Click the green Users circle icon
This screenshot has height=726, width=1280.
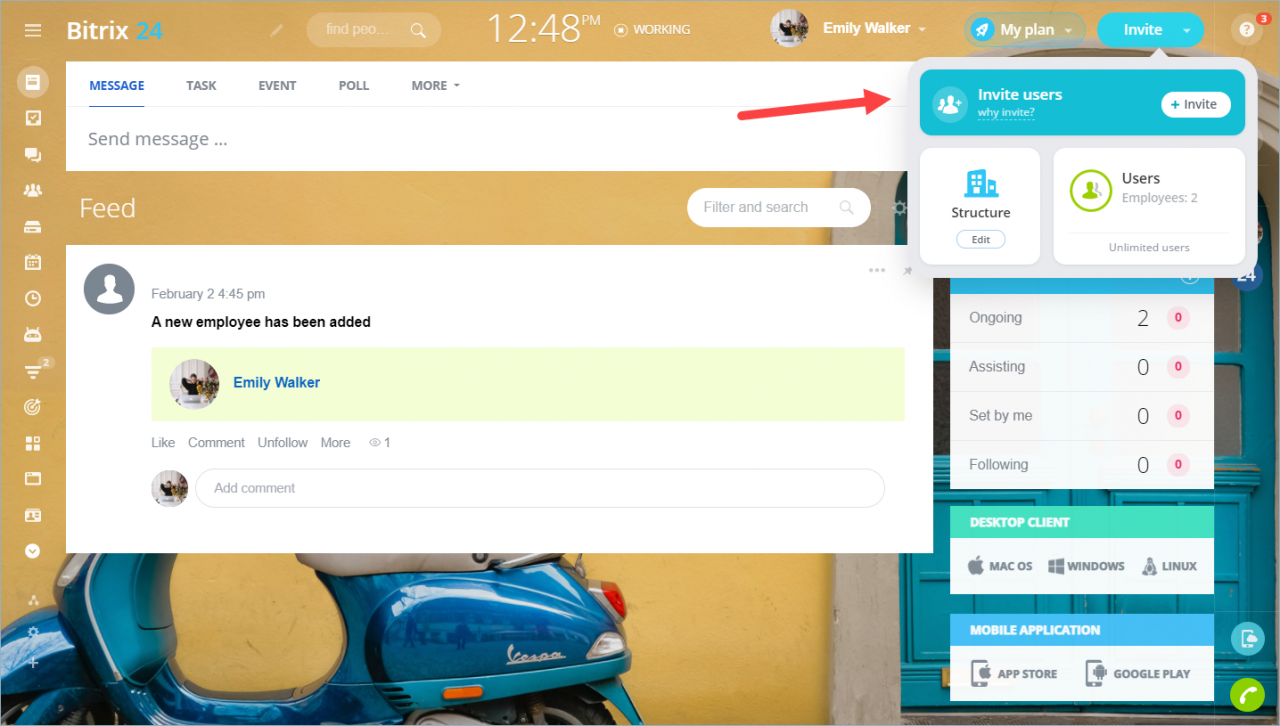(1091, 190)
